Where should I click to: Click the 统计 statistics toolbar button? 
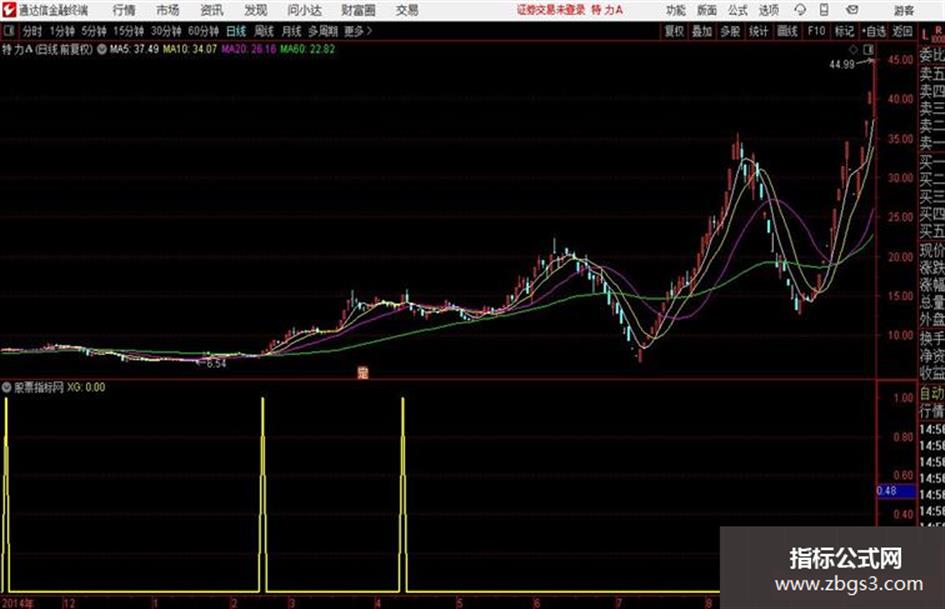point(759,31)
